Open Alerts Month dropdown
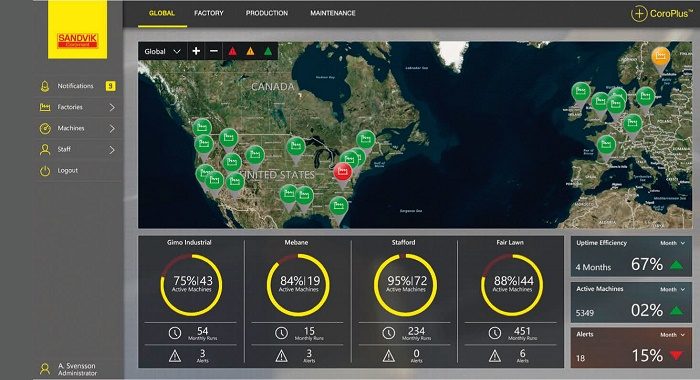The height and width of the screenshot is (380, 700). [673, 334]
